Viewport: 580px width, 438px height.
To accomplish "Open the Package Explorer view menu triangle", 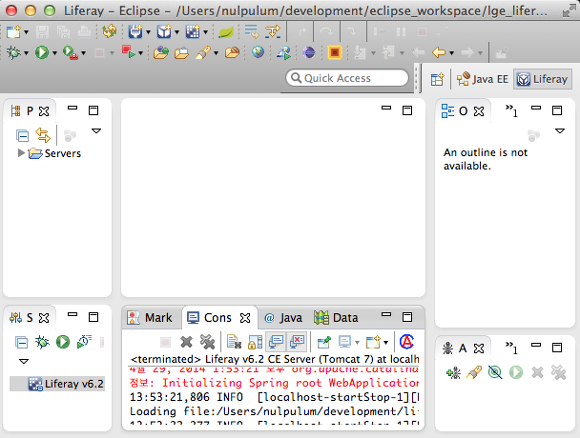I will point(96,131).
